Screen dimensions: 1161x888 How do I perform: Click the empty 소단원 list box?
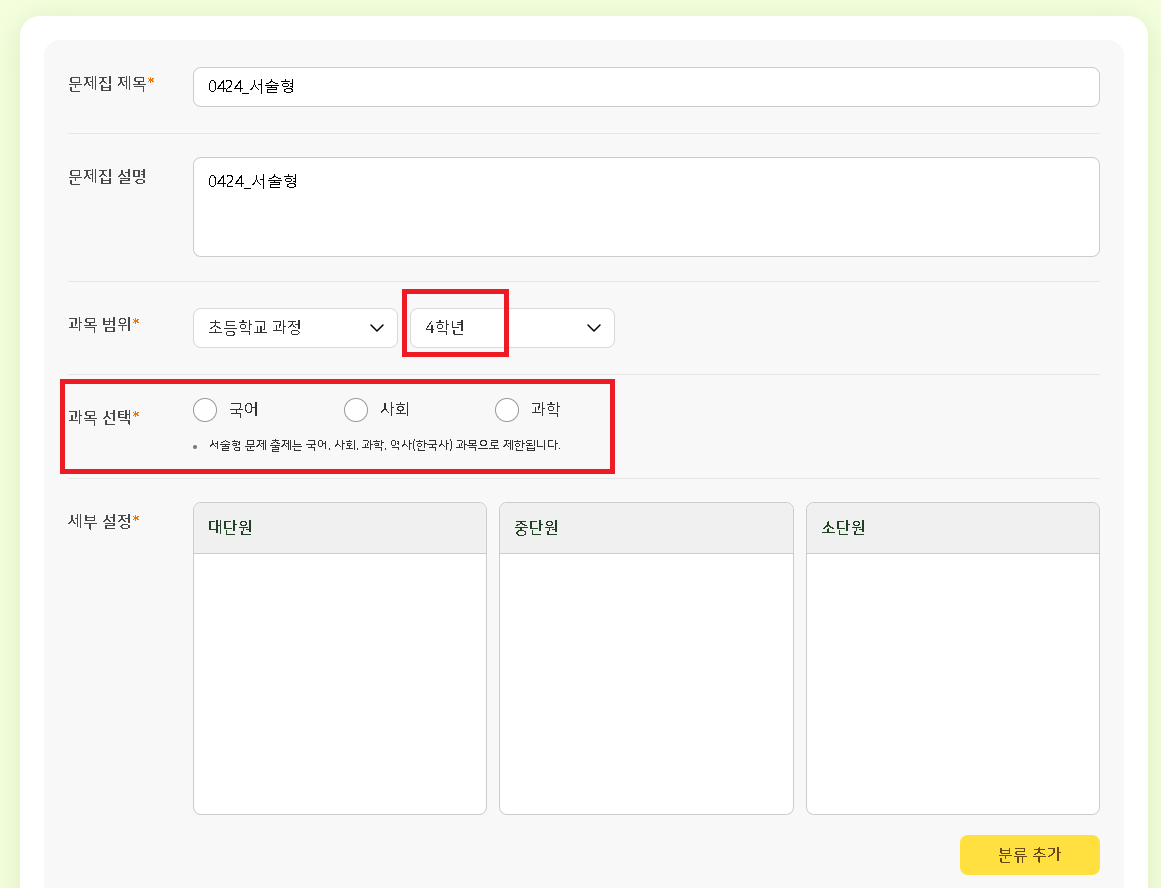tap(952, 683)
